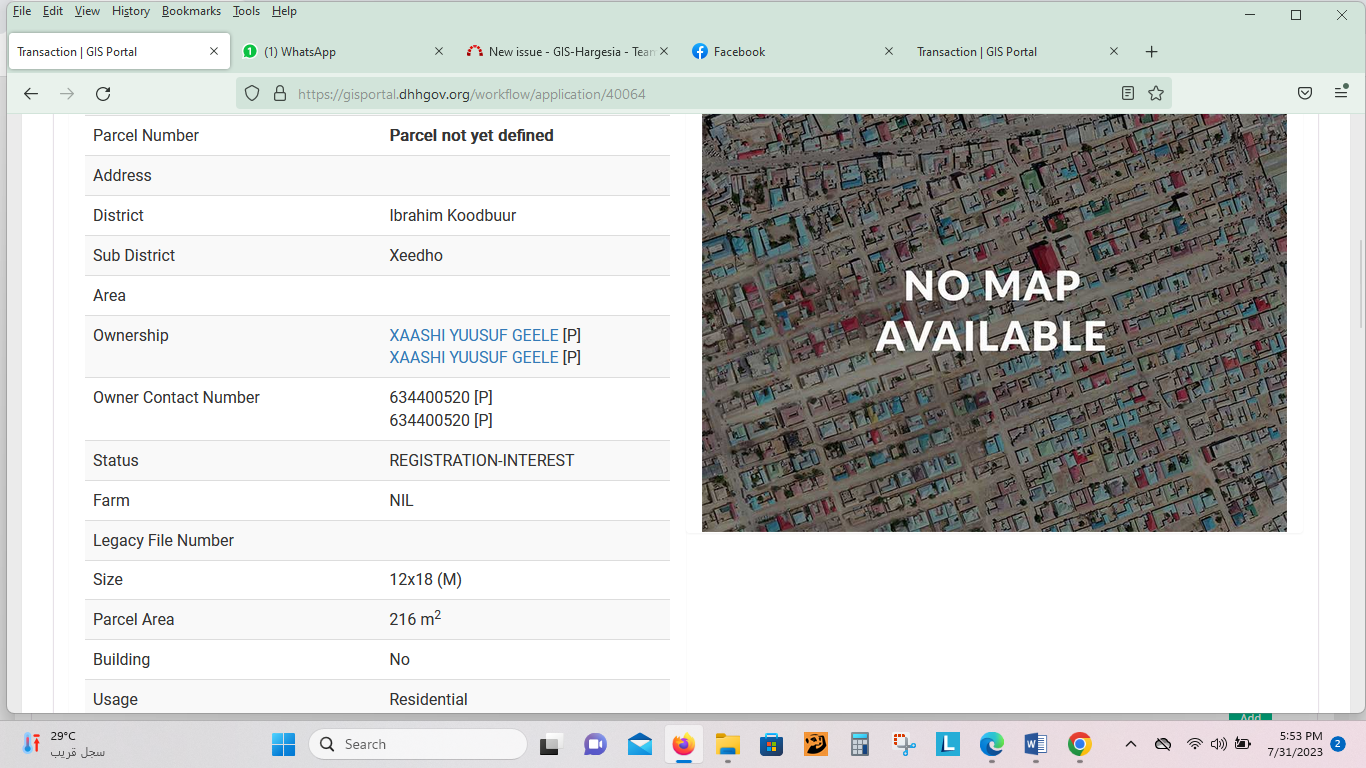Screen dimensions: 1366x768
Task: Switch to the last Transaction GIS Portal tab
Action: tap(1017, 52)
